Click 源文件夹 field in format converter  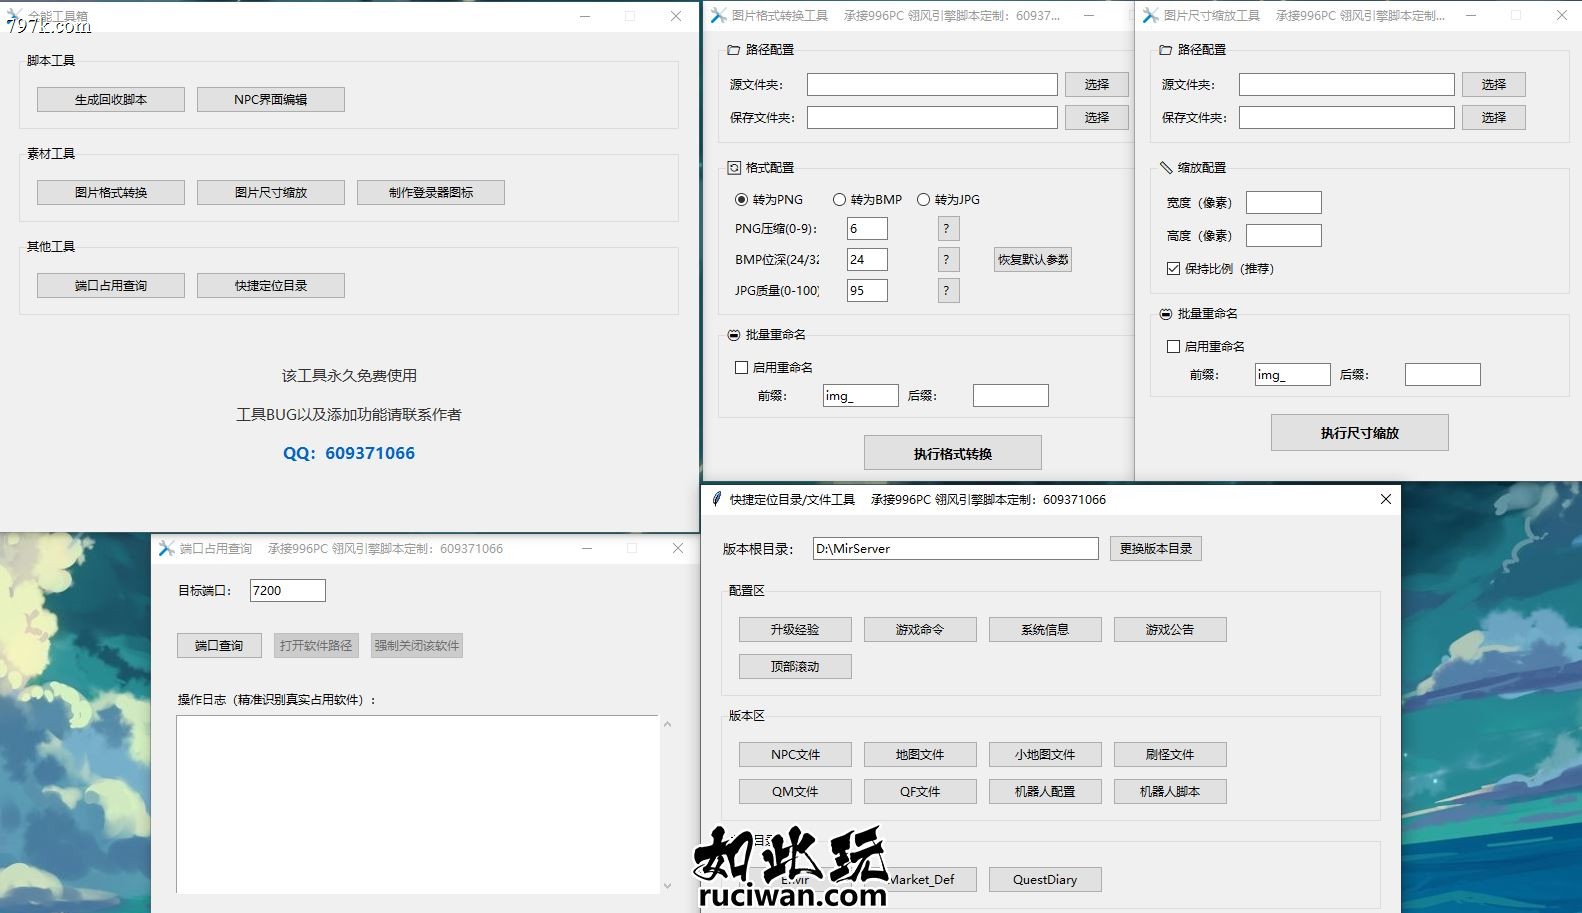[932, 84]
